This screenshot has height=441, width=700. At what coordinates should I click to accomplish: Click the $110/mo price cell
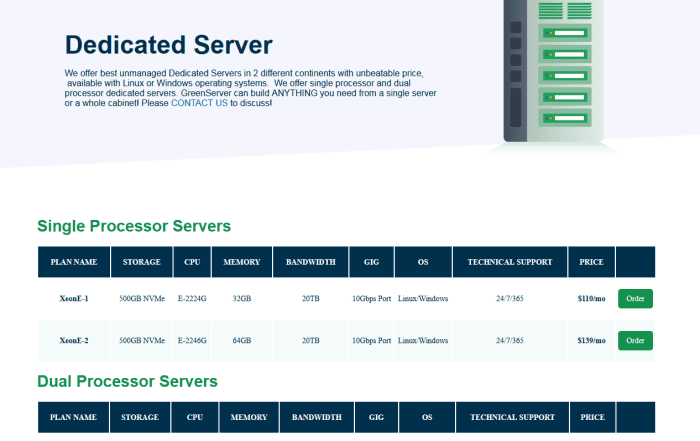tap(591, 298)
